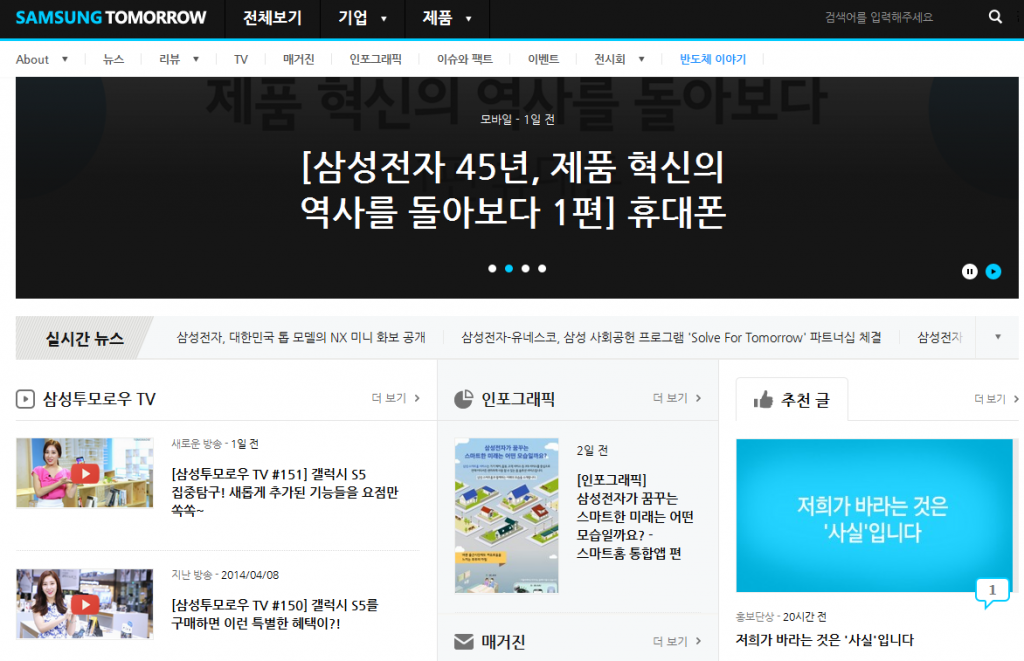
Task: Play the TV #150 video thumbnail
Action: coord(85,604)
